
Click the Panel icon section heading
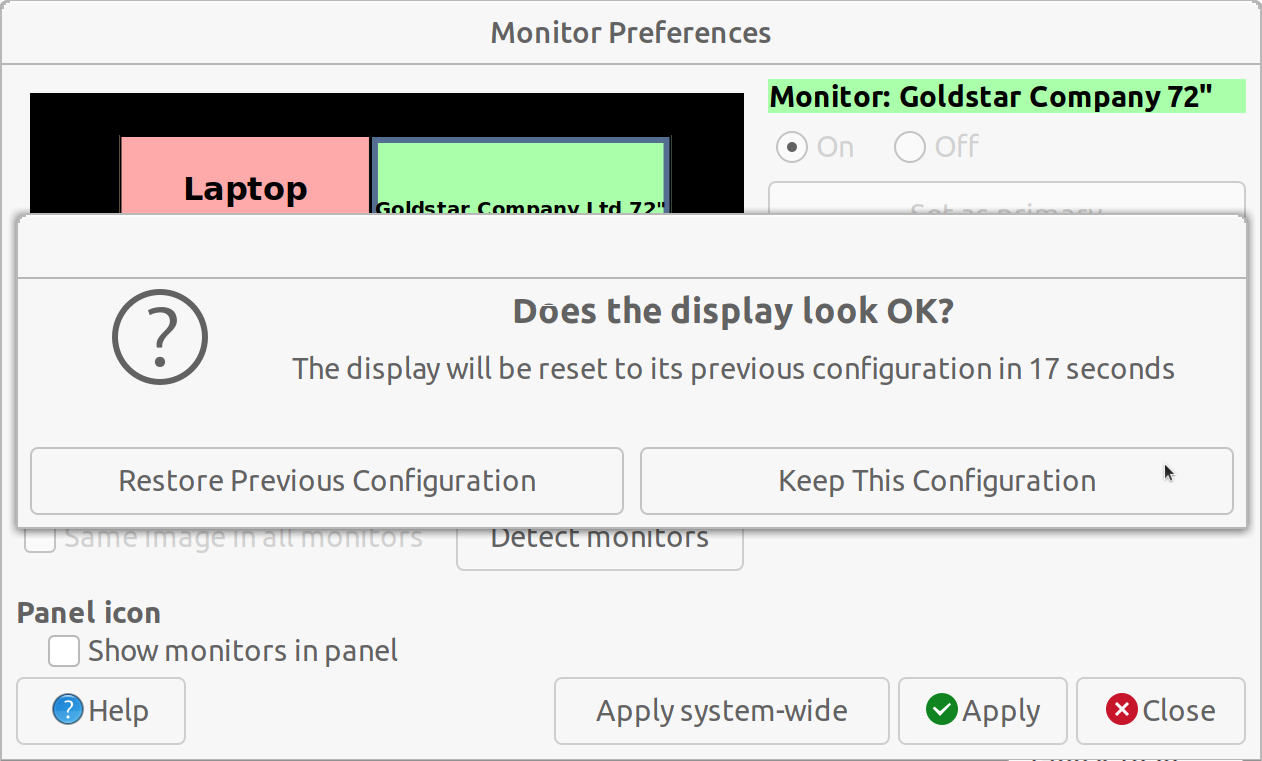click(x=89, y=612)
